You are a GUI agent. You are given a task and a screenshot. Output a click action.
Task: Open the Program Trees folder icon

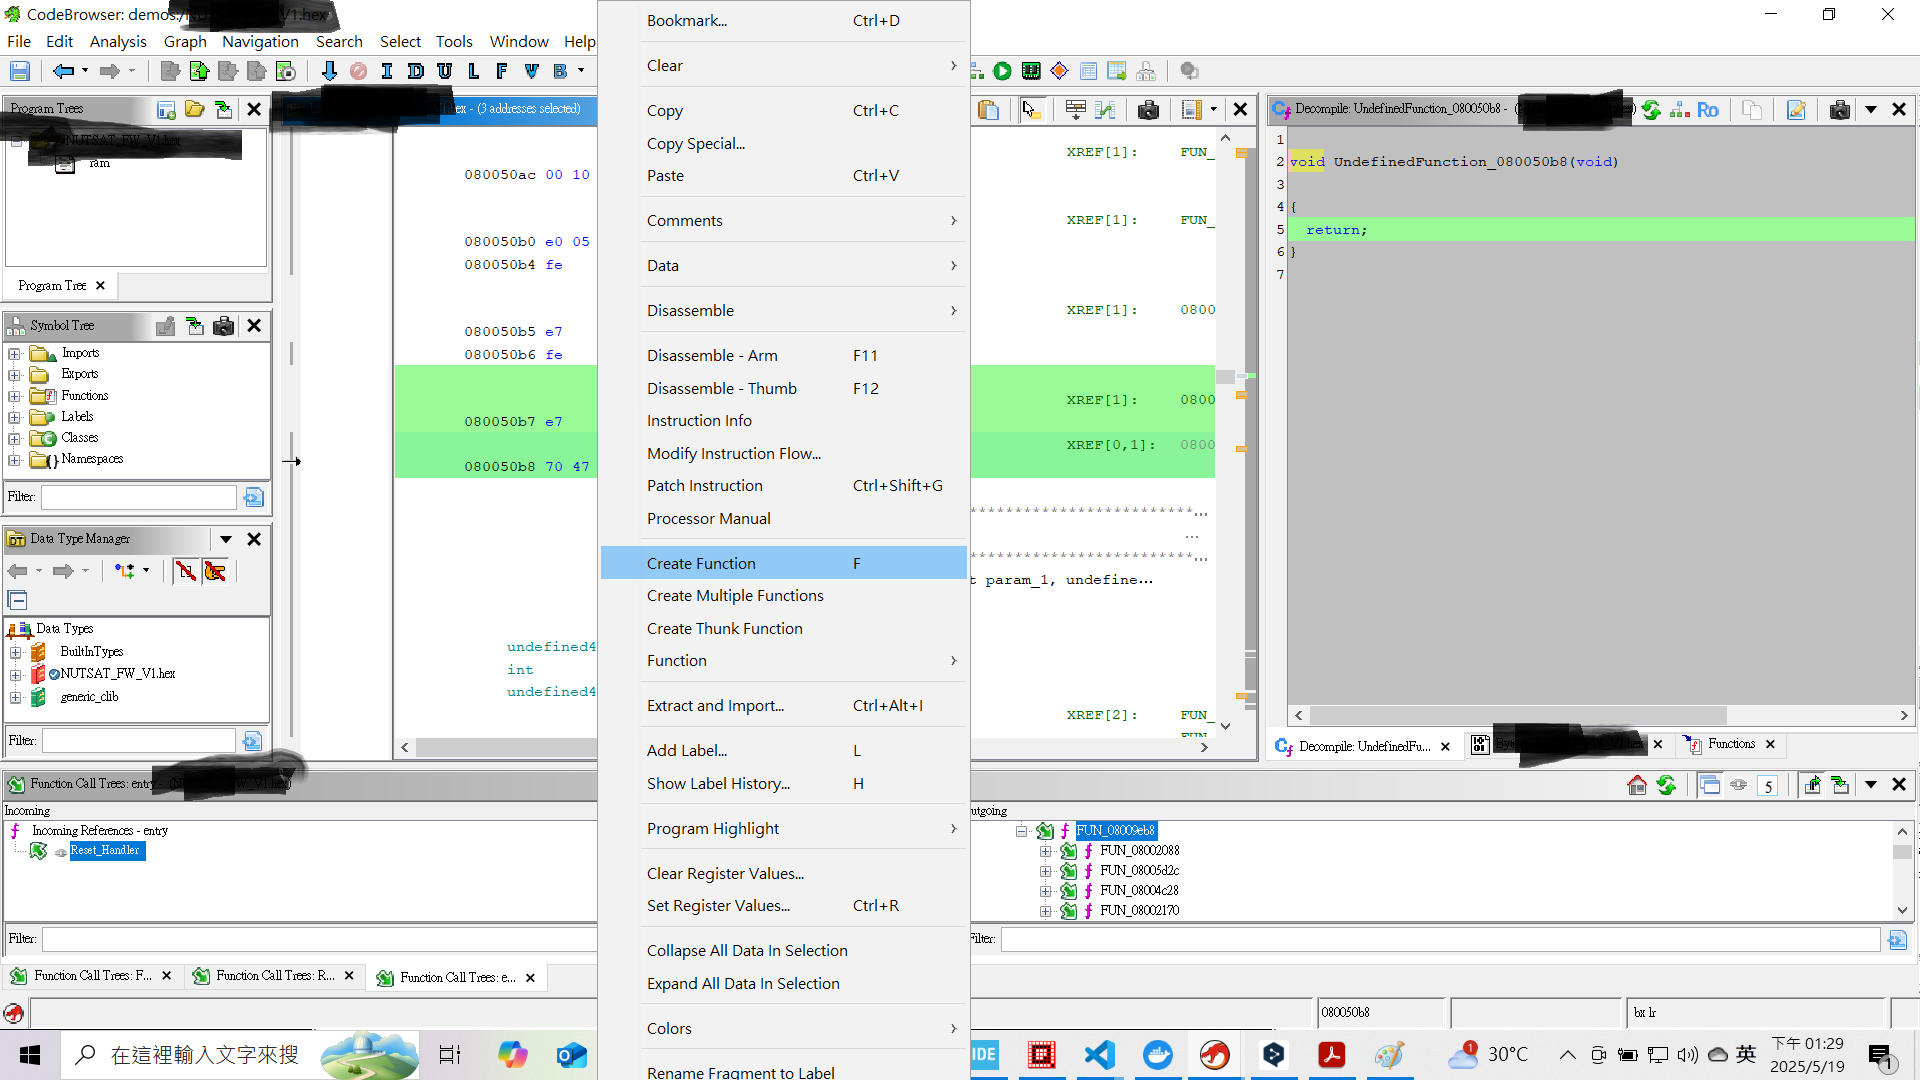(x=195, y=109)
